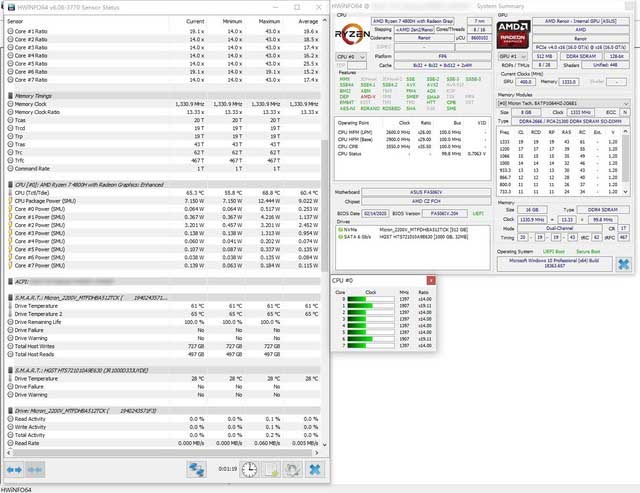
Task: Open the remote network computers icon
Action: tap(196, 470)
